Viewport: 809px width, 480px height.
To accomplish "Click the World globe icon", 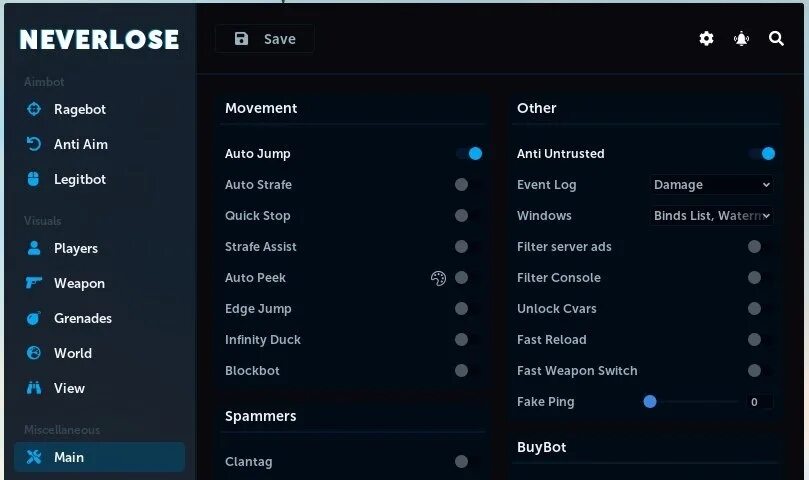I will (x=34, y=353).
